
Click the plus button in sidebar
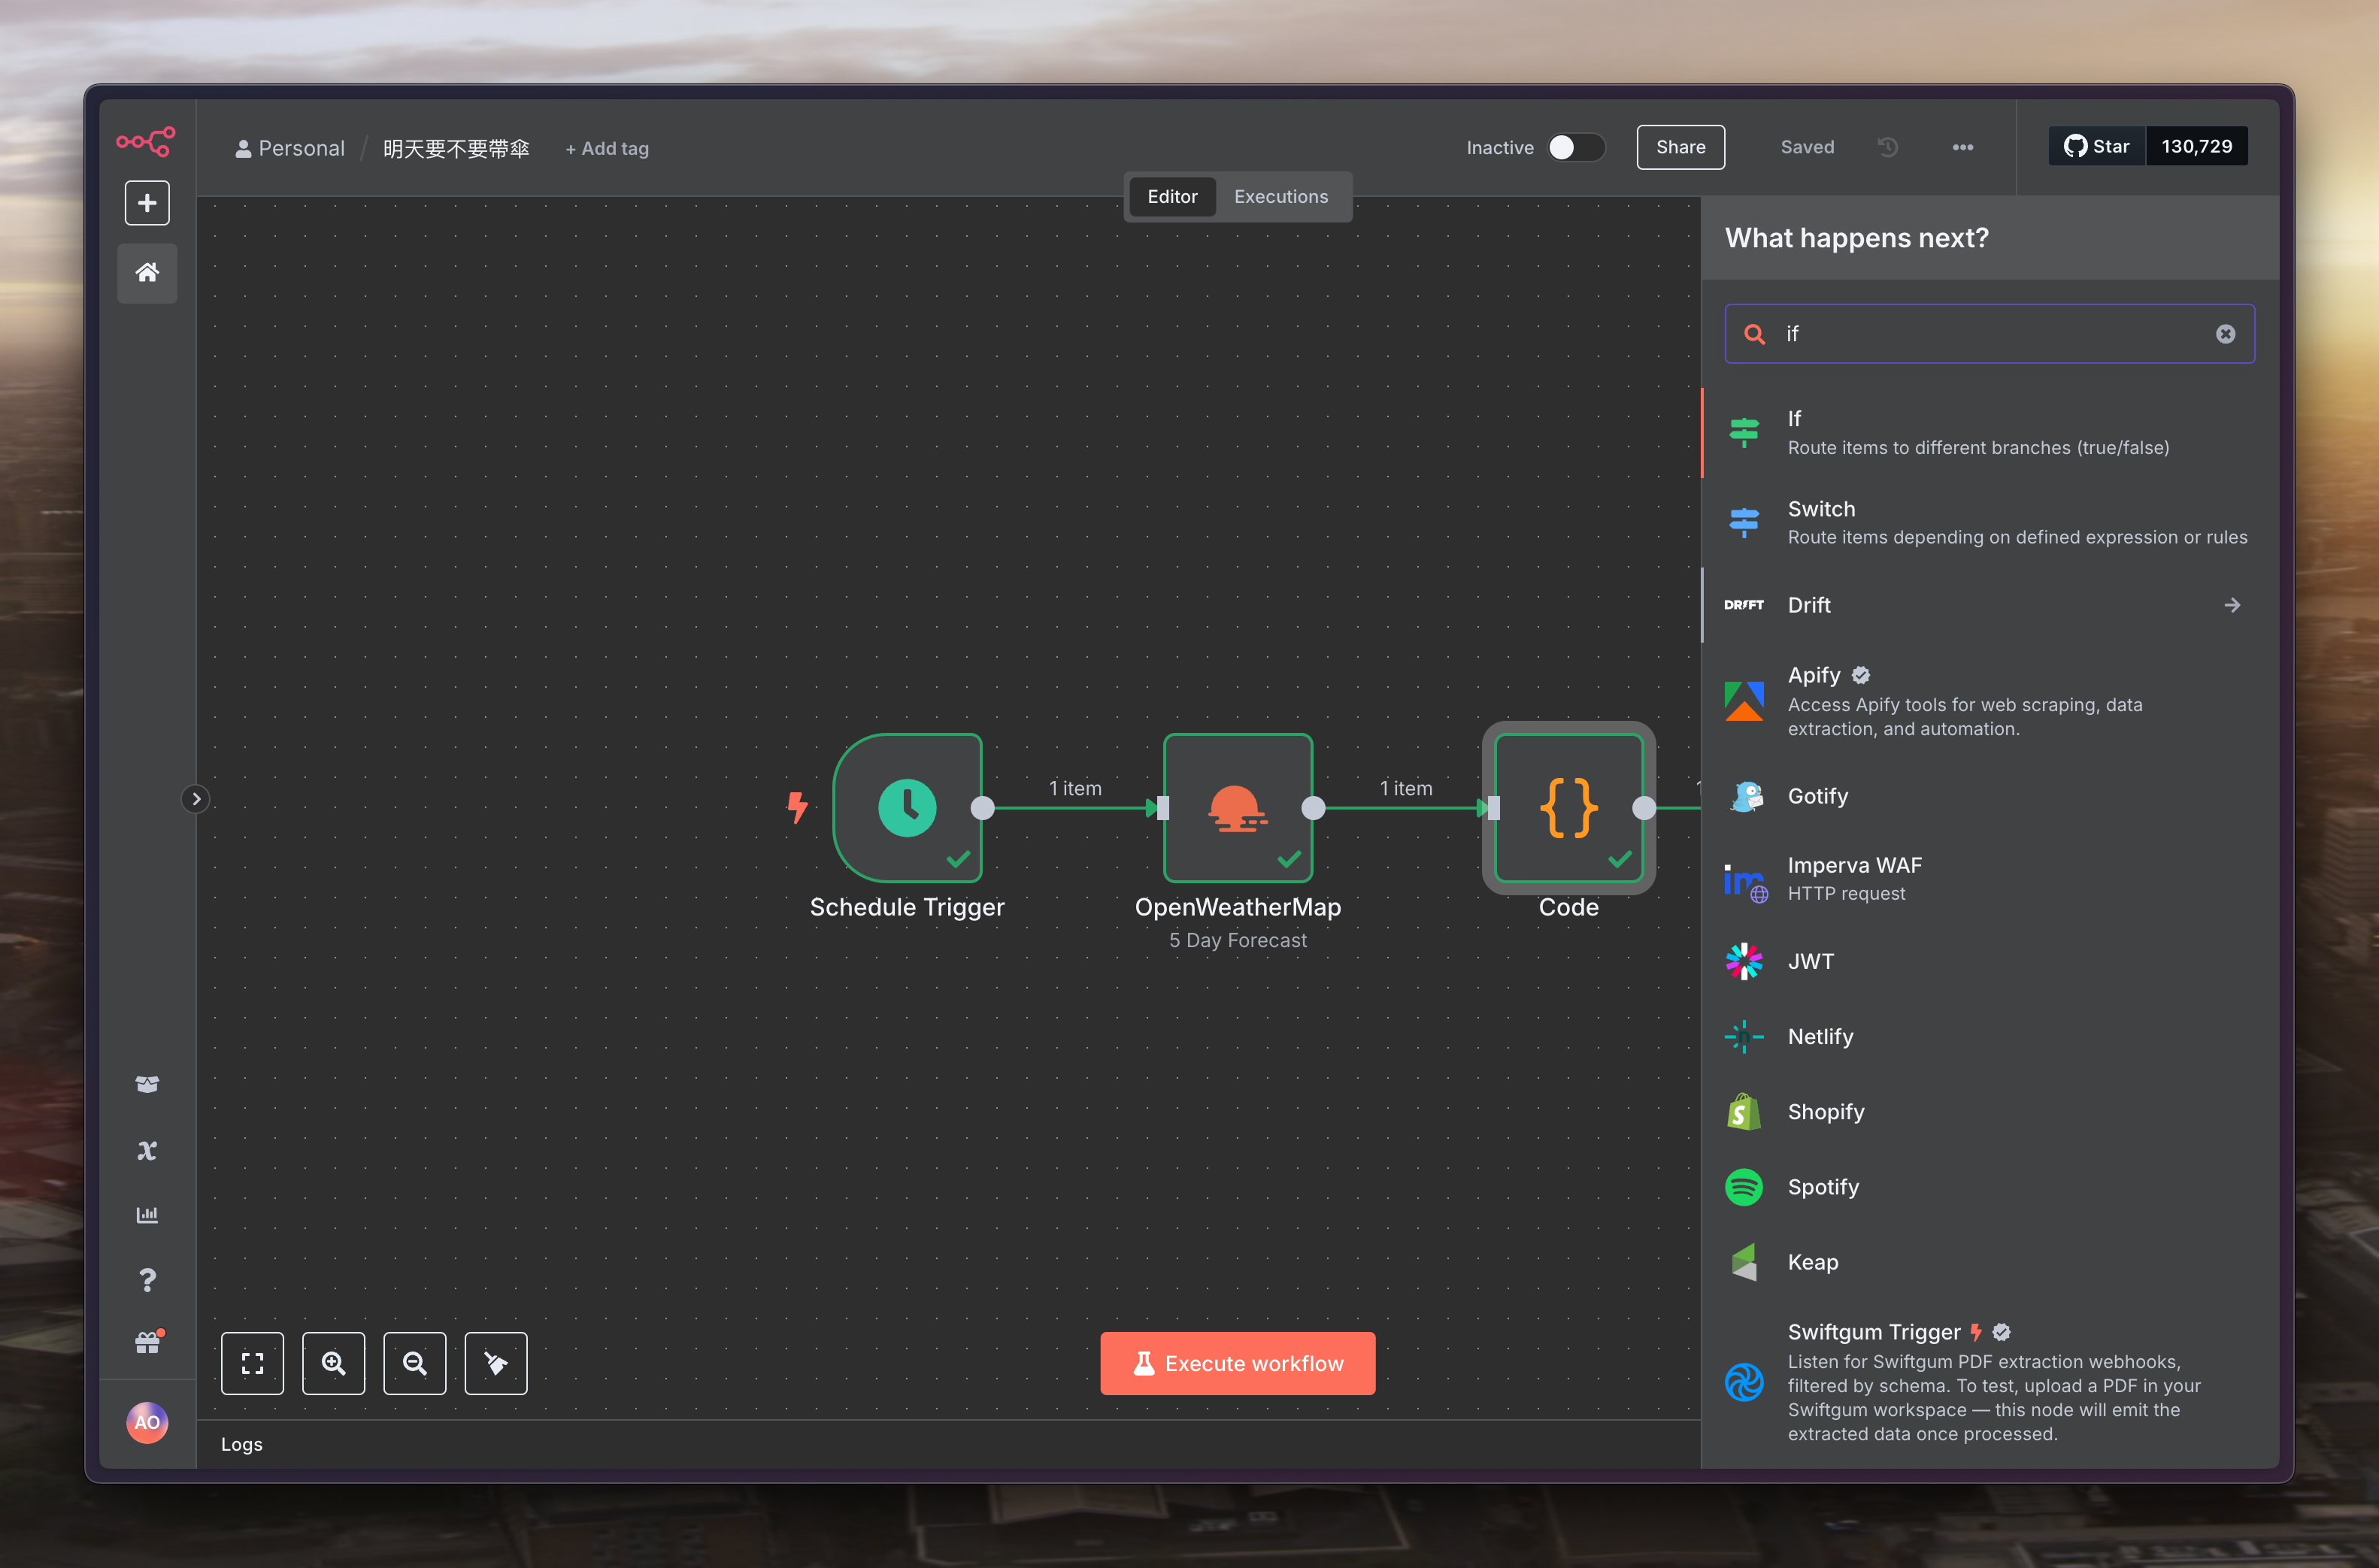click(147, 203)
